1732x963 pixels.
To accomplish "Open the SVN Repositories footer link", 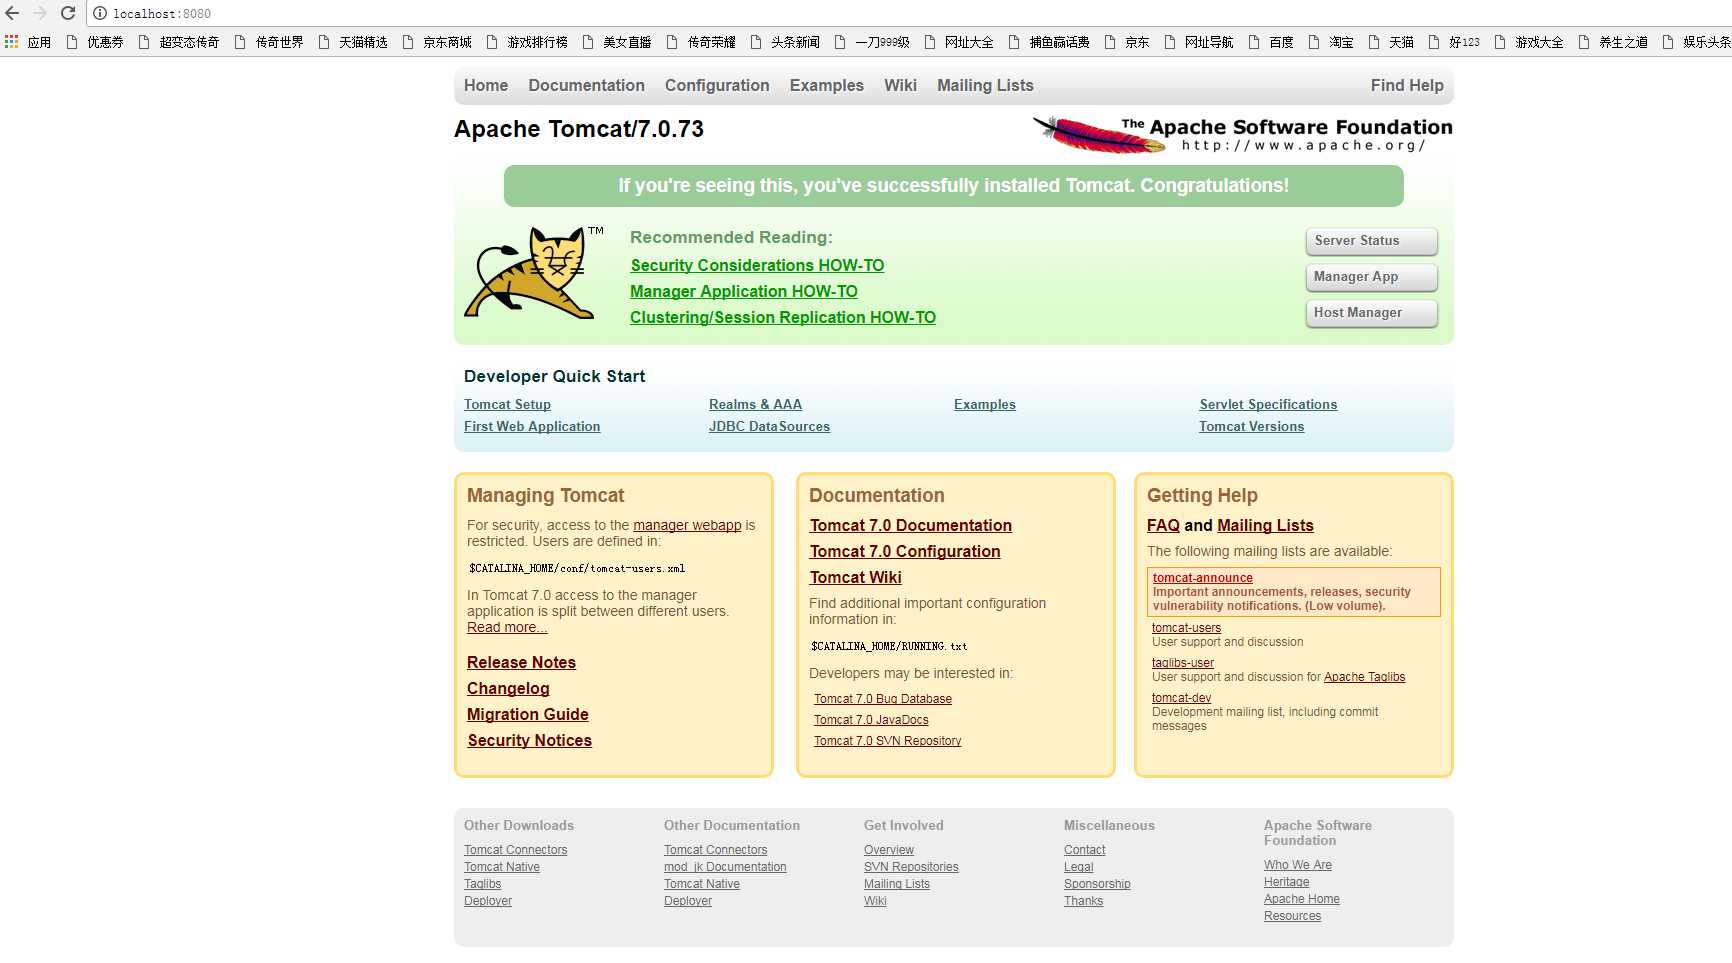I will [x=911, y=867].
